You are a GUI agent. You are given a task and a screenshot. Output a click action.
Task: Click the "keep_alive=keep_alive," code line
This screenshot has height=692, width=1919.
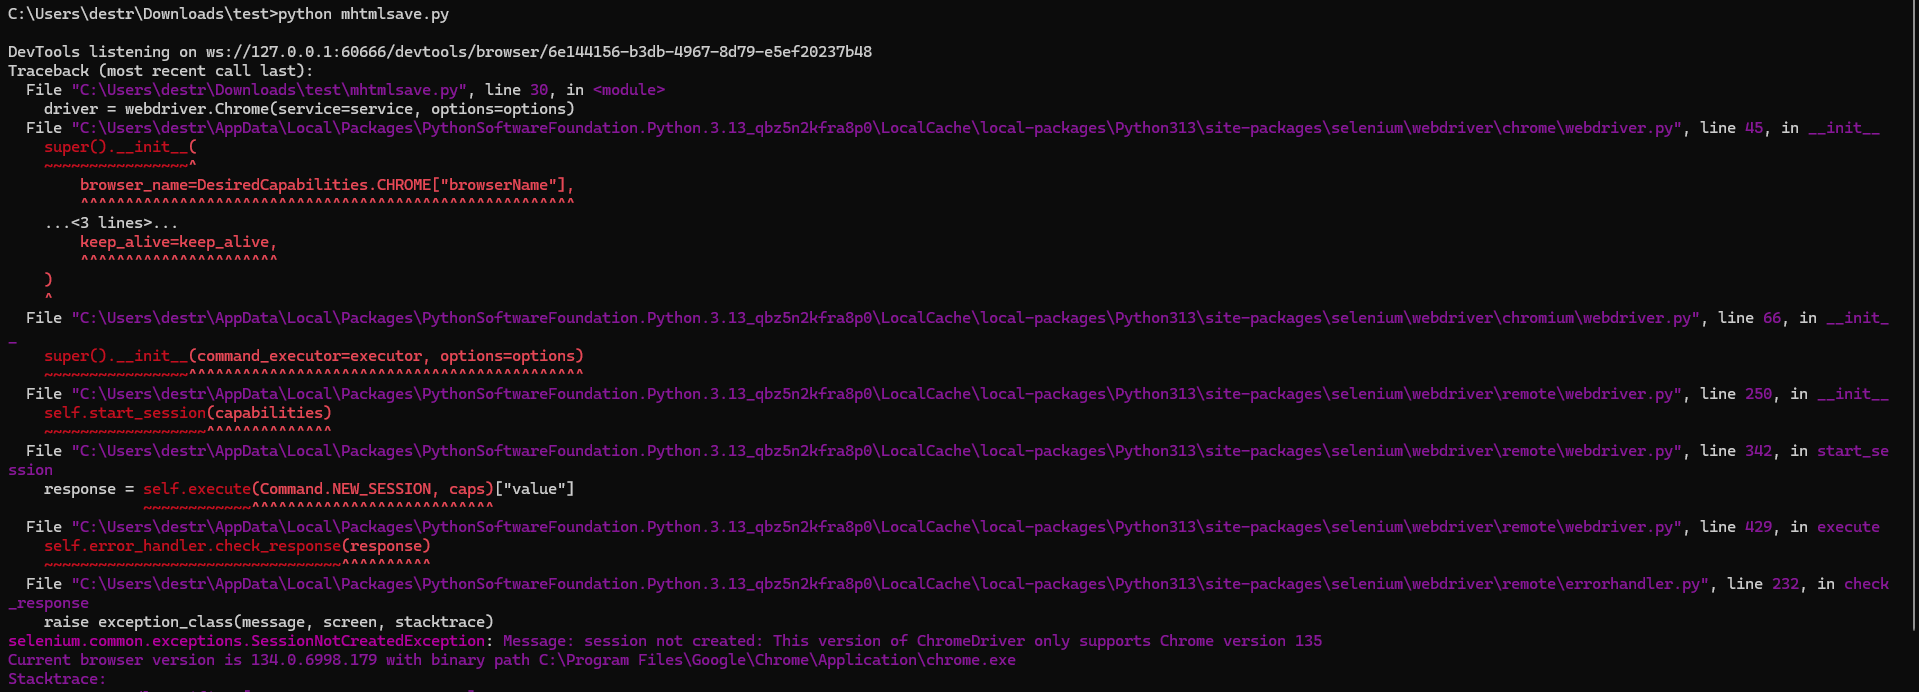(x=179, y=242)
